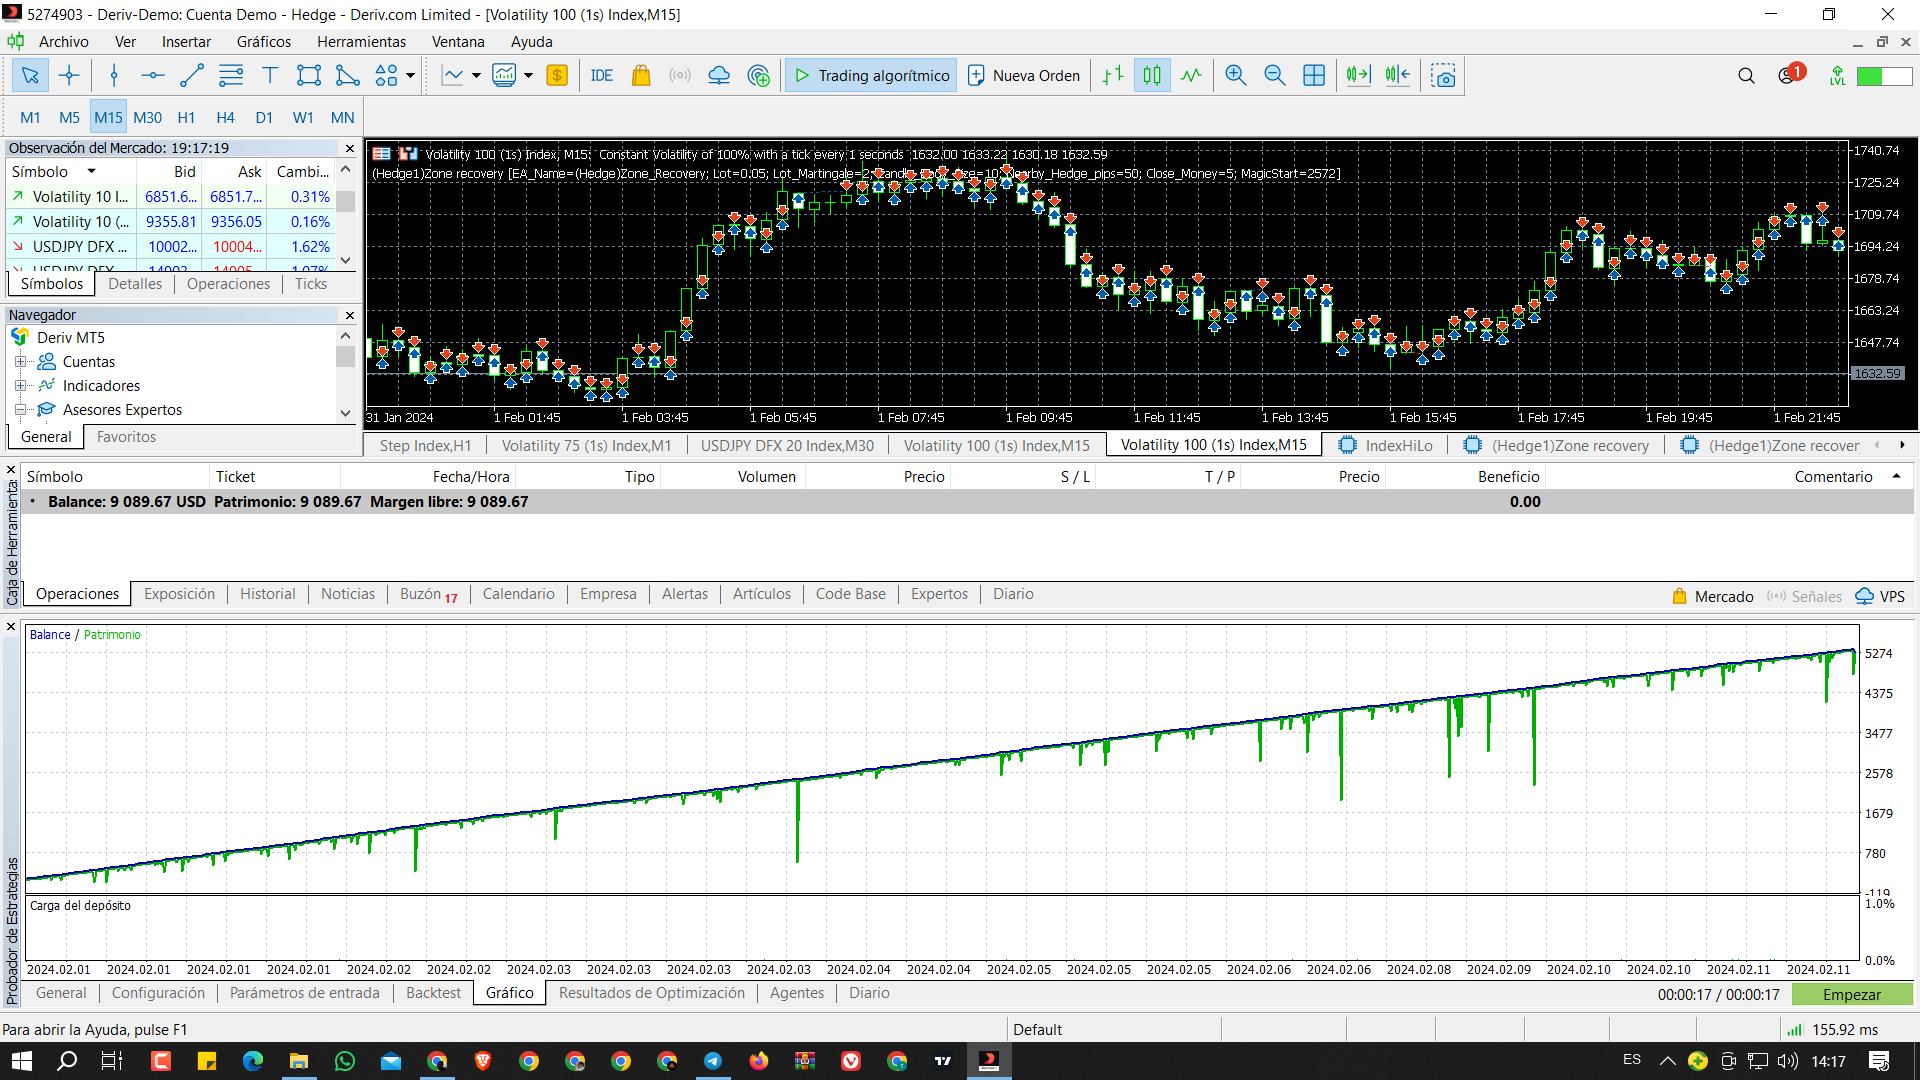Click the Navigator panel scrollbar thumb

(346, 357)
